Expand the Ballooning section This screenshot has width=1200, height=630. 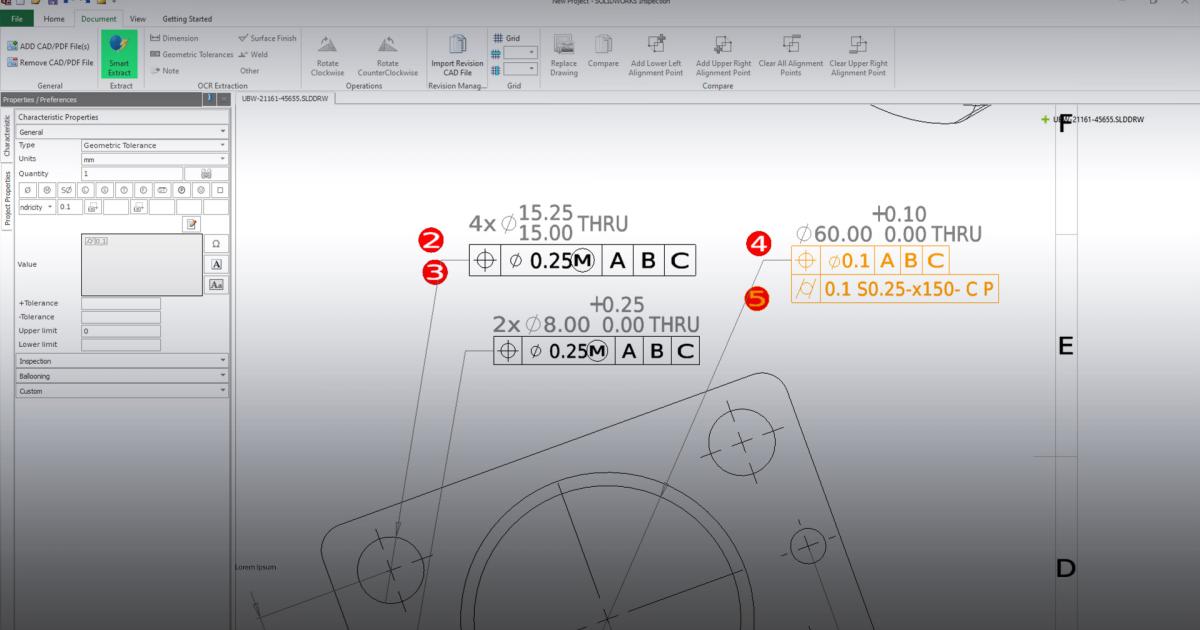(122, 376)
